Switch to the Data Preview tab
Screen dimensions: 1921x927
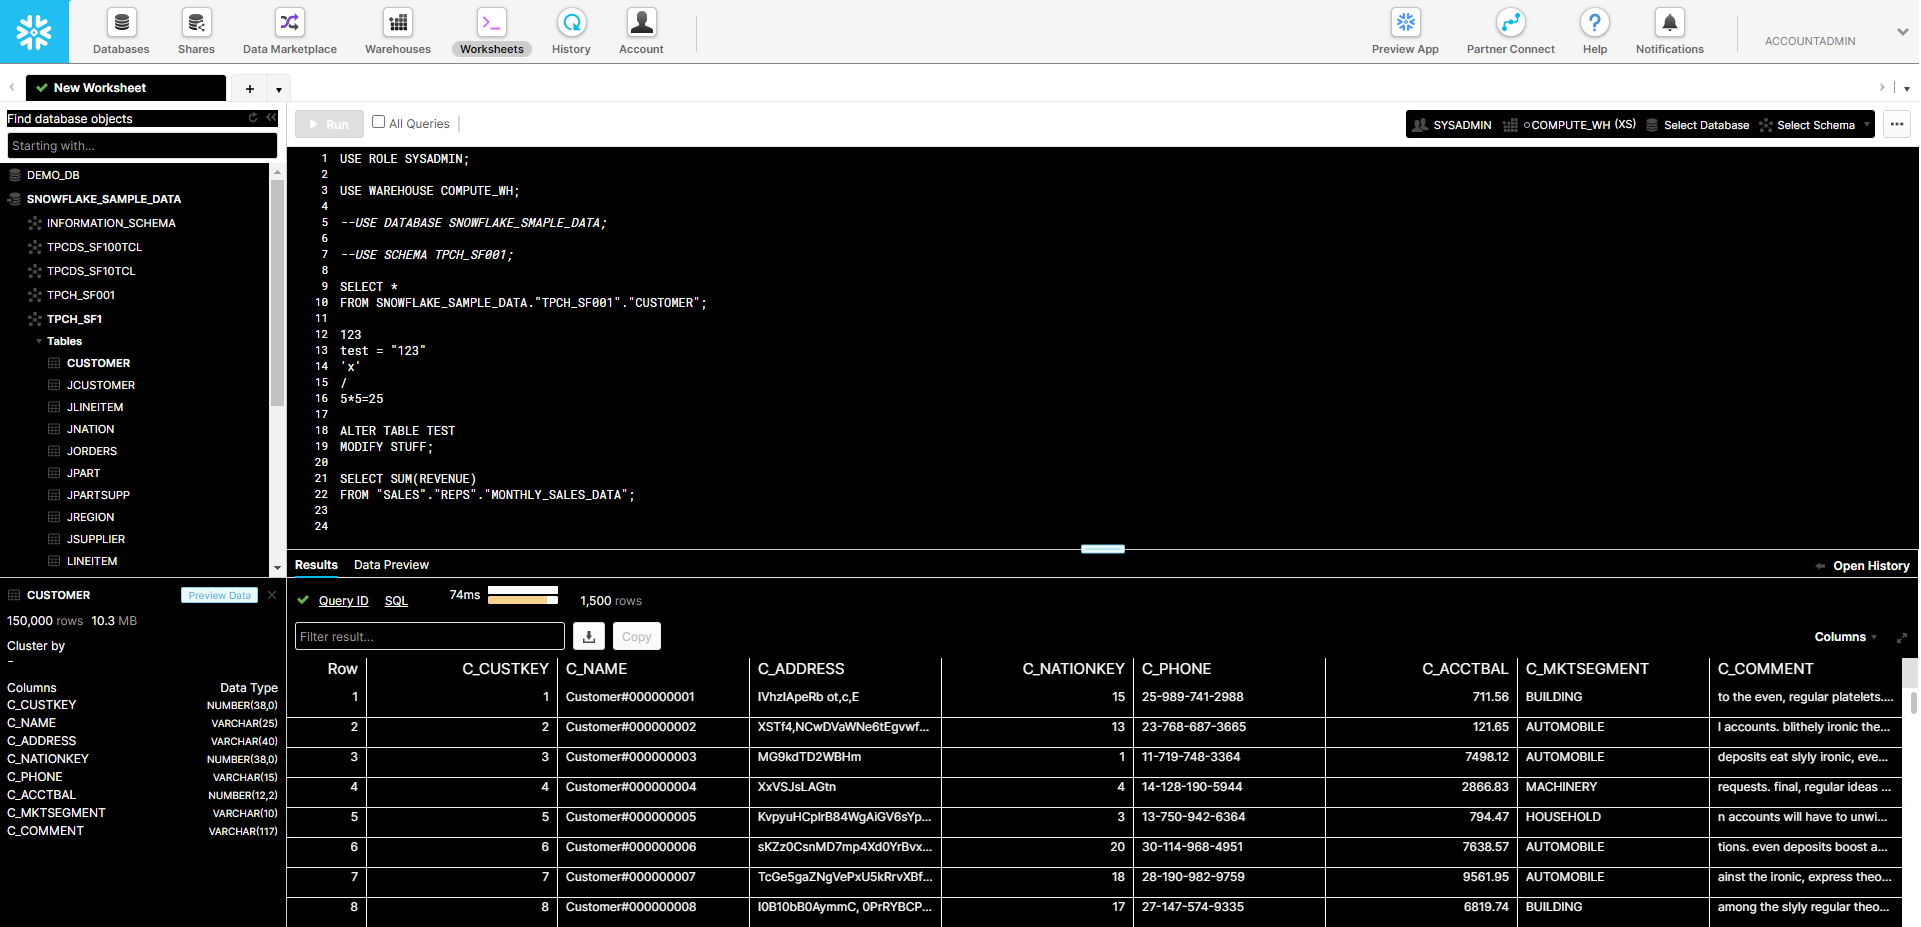point(391,565)
